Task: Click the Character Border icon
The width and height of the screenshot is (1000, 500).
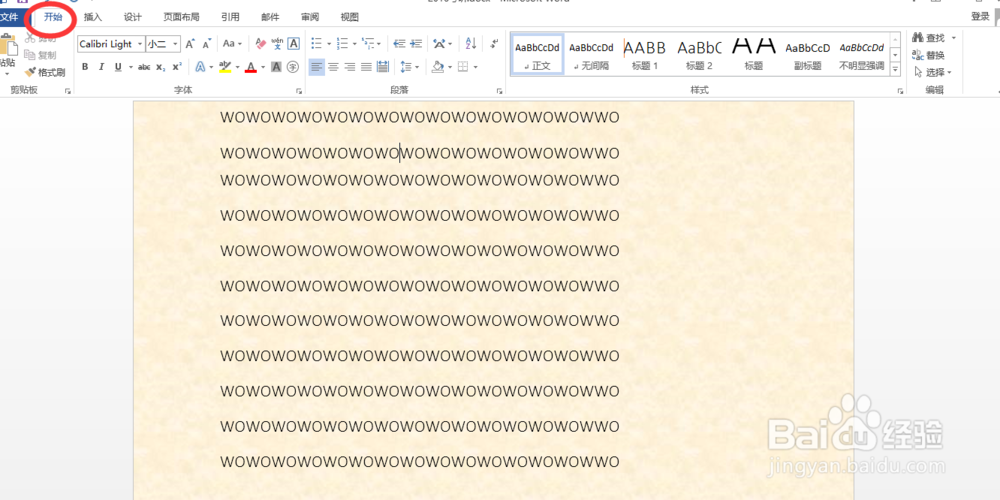Action: click(293, 43)
